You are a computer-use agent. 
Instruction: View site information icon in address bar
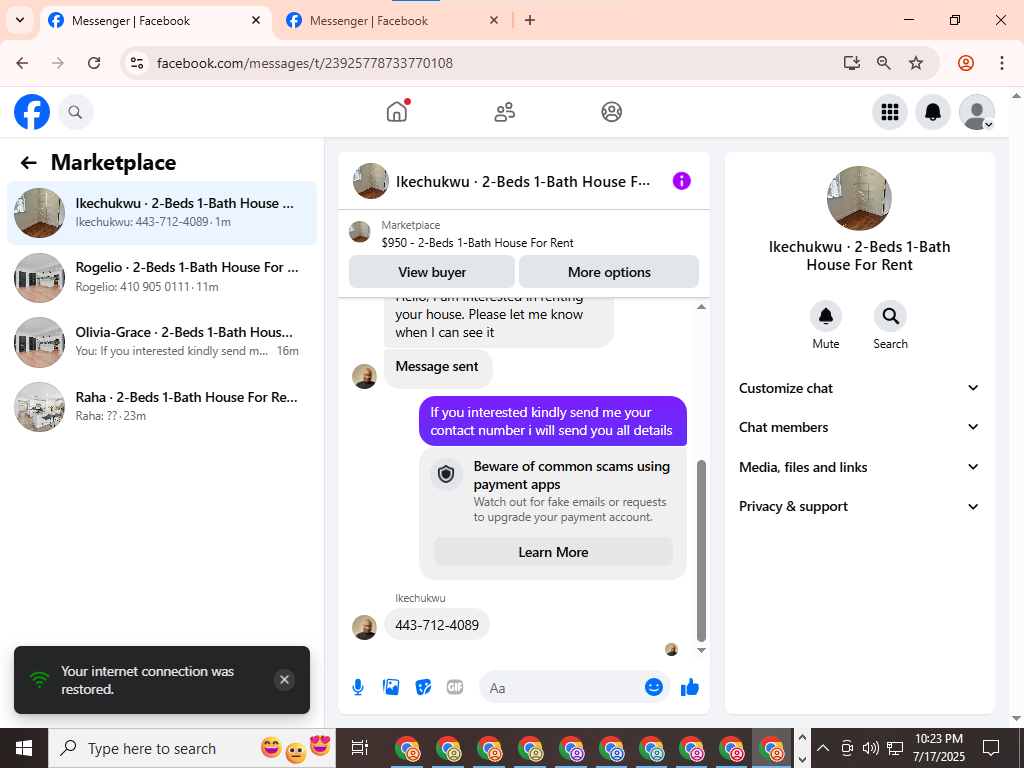136,63
